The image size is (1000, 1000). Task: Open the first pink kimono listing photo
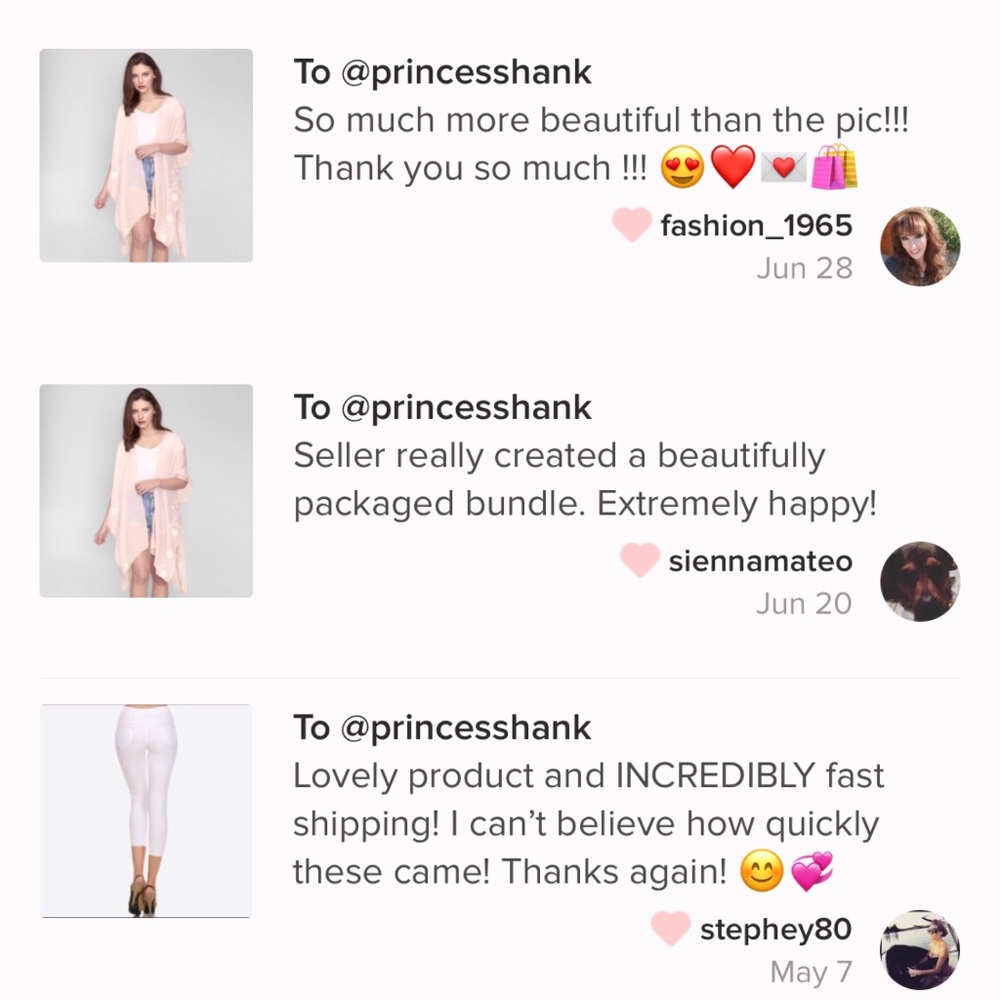tap(146, 156)
